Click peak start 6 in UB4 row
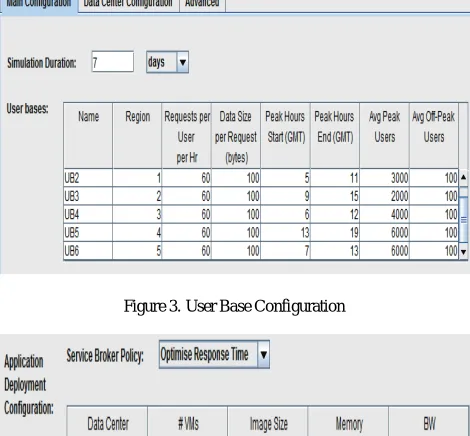 (285, 214)
